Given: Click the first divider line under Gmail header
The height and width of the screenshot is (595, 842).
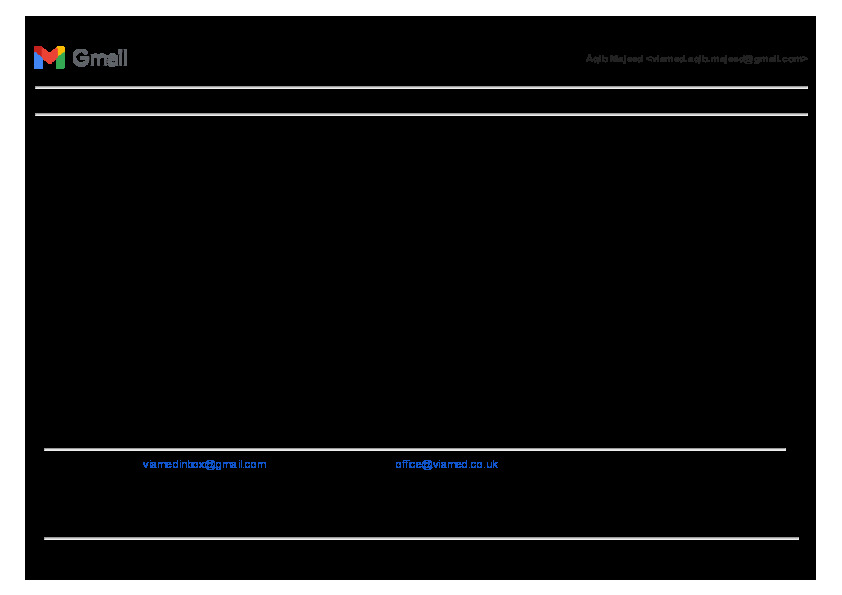Looking at the screenshot, I should point(420,88).
